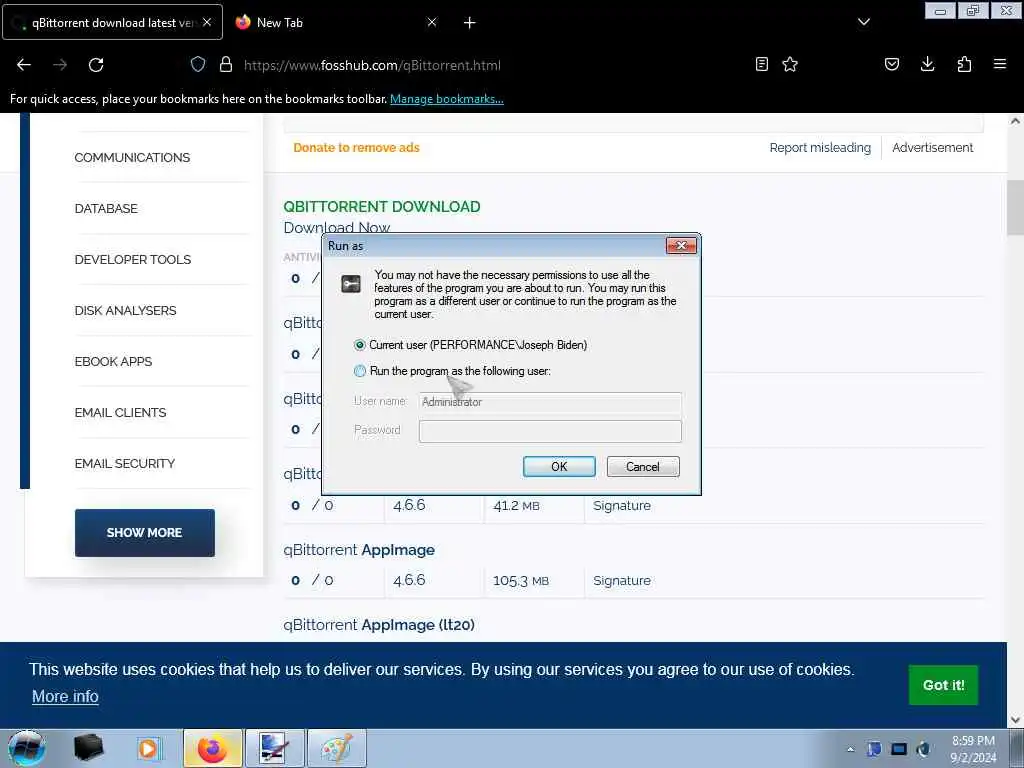Viewport: 1024px width, 768px height.
Task: Click the scroll up arrow of page
Action: tap(1015, 121)
